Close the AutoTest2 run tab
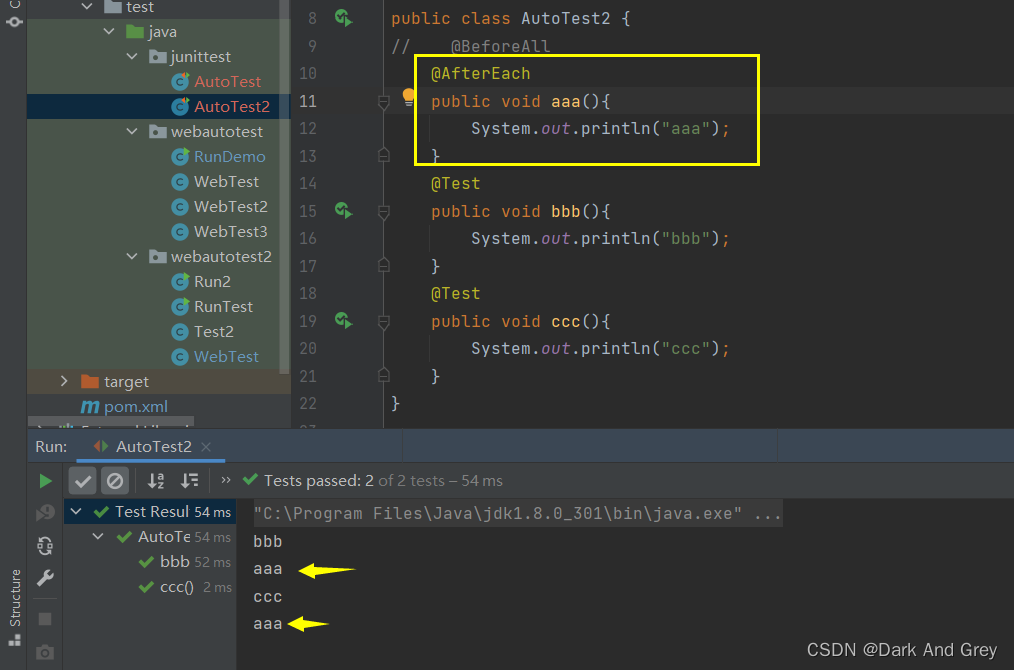The image size is (1014, 670). point(206,447)
